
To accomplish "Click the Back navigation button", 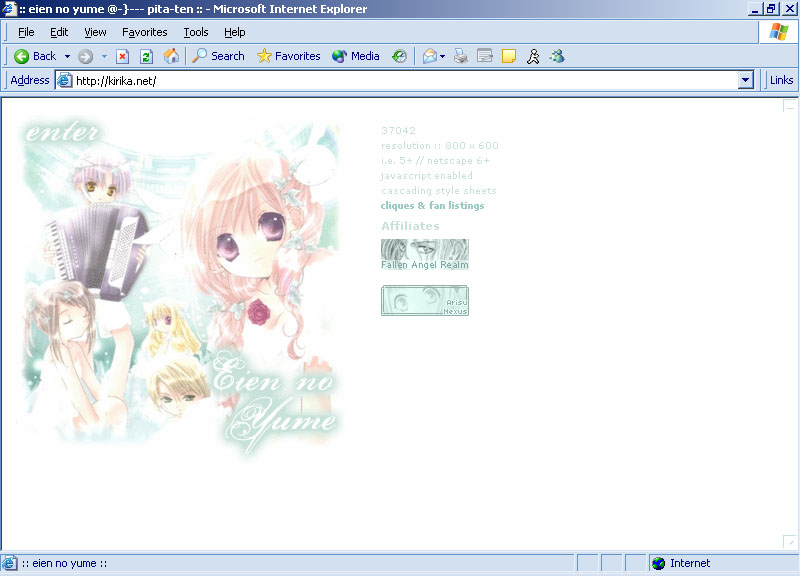I will [x=35, y=56].
